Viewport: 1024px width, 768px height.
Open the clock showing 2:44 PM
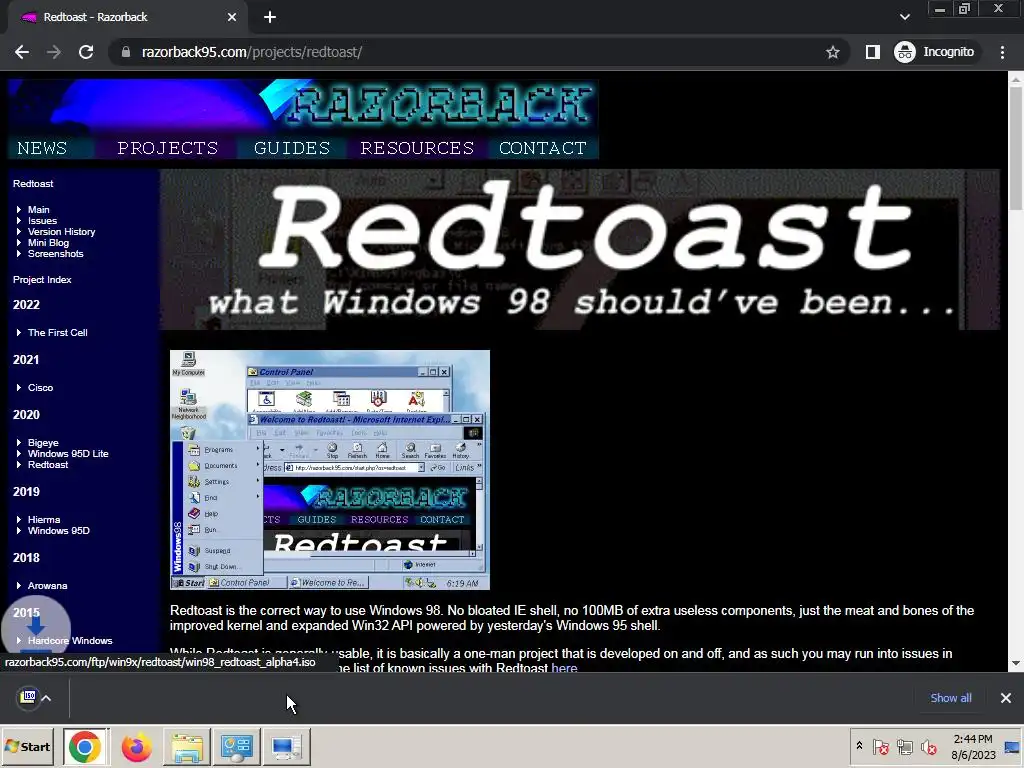click(x=973, y=746)
